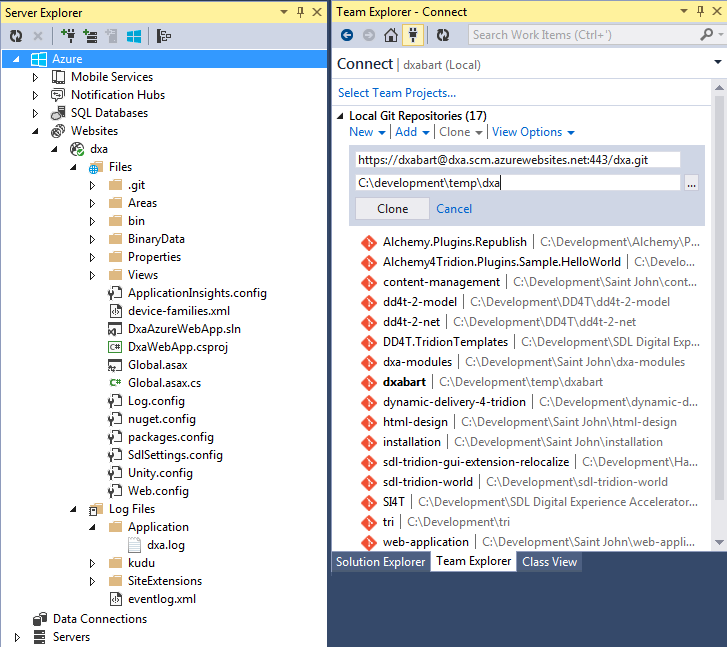Click Team Explorer refresh icon
This screenshot has width=727, height=647.
pyautogui.click(x=443, y=35)
